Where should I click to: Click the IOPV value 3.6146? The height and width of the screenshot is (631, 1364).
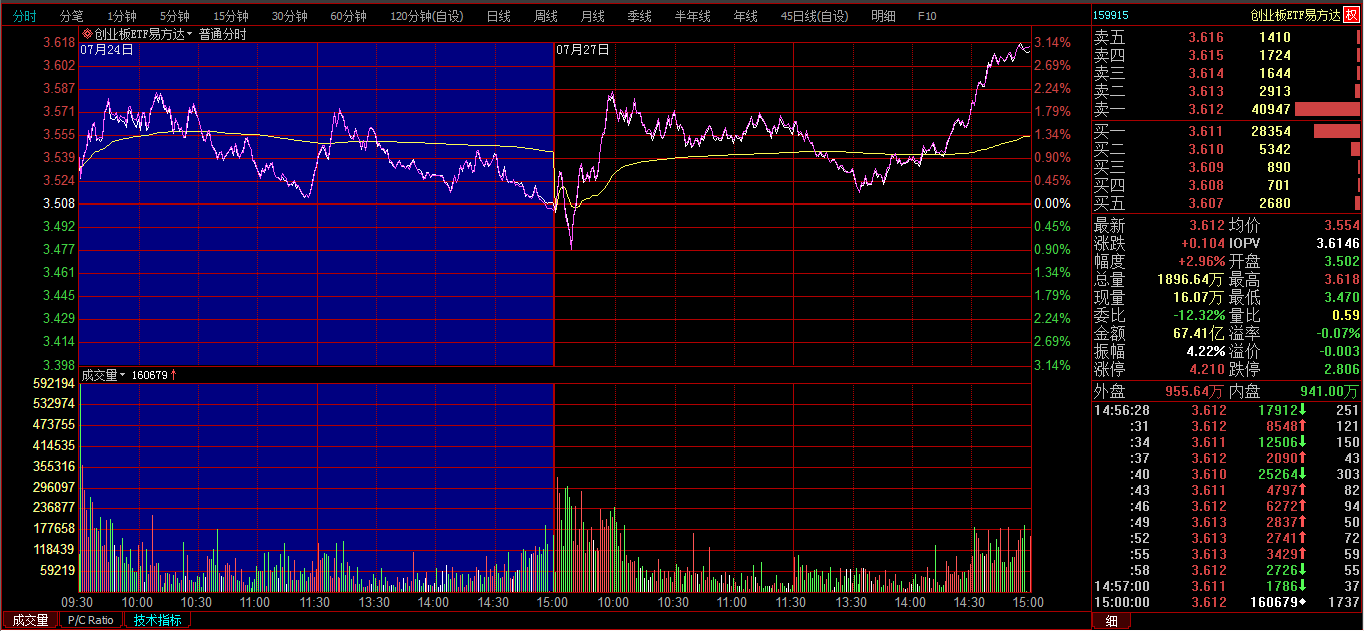pos(1336,244)
